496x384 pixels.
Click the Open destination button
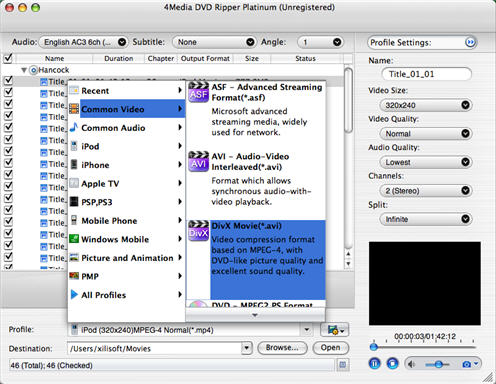[x=330, y=348]
